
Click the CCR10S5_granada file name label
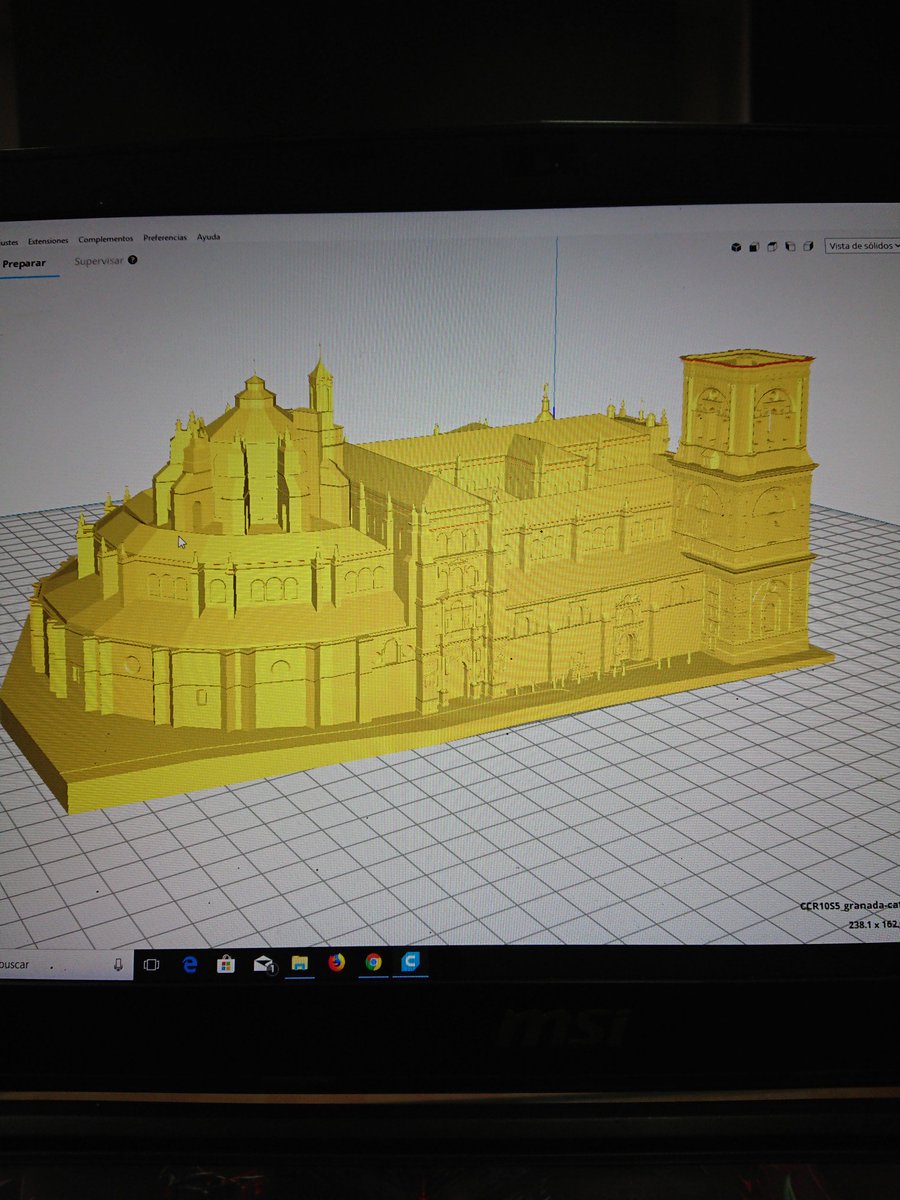pyautogui.click(x=849, y=906)
